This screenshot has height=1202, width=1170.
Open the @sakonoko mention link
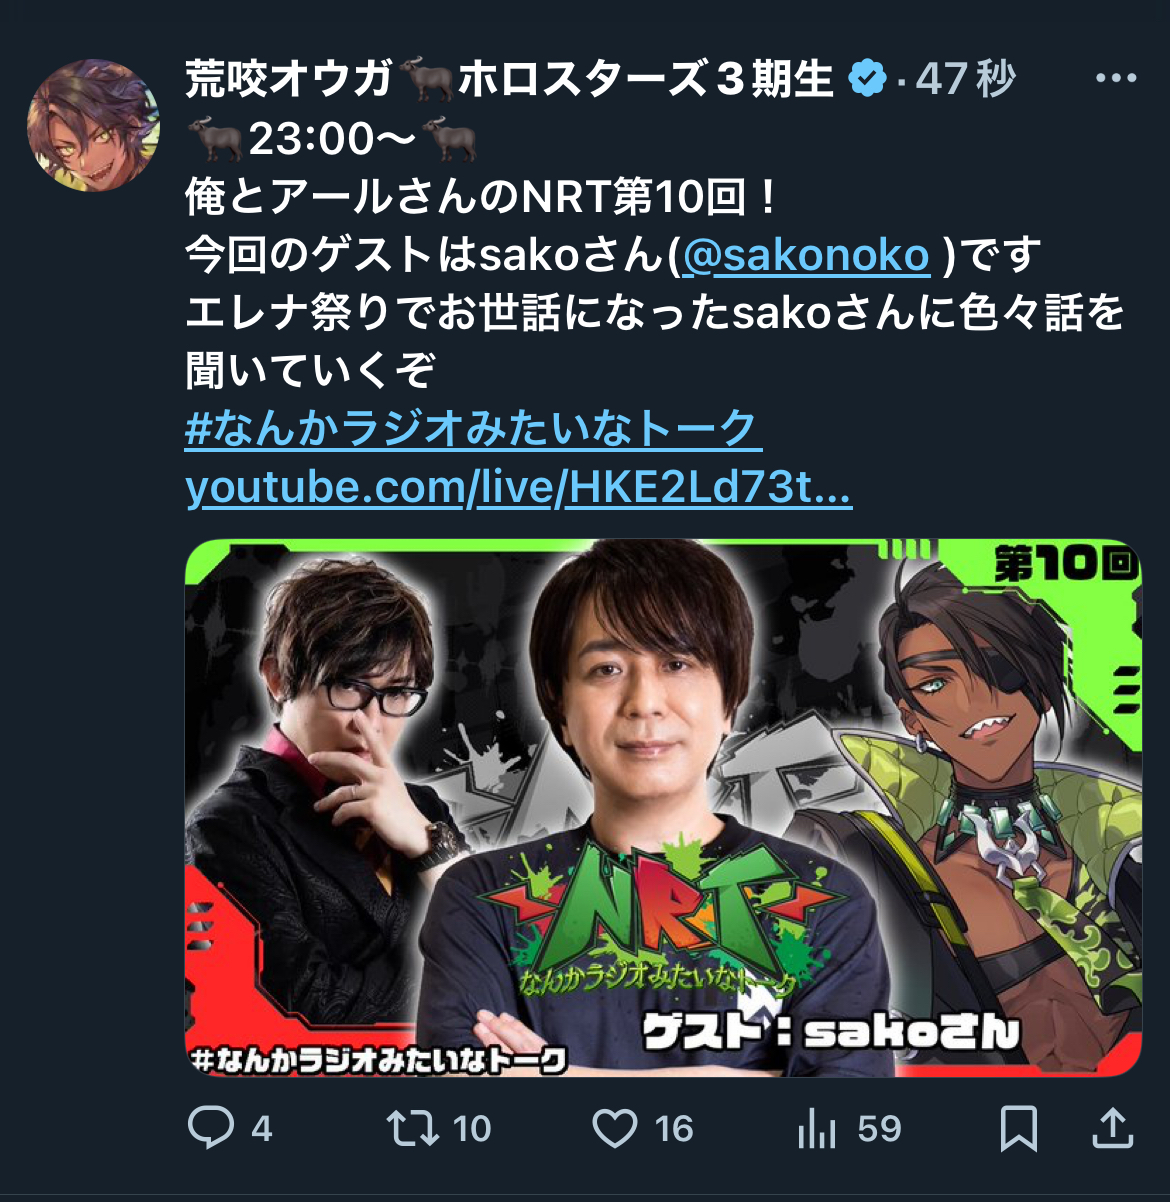(x=805, y=255)
